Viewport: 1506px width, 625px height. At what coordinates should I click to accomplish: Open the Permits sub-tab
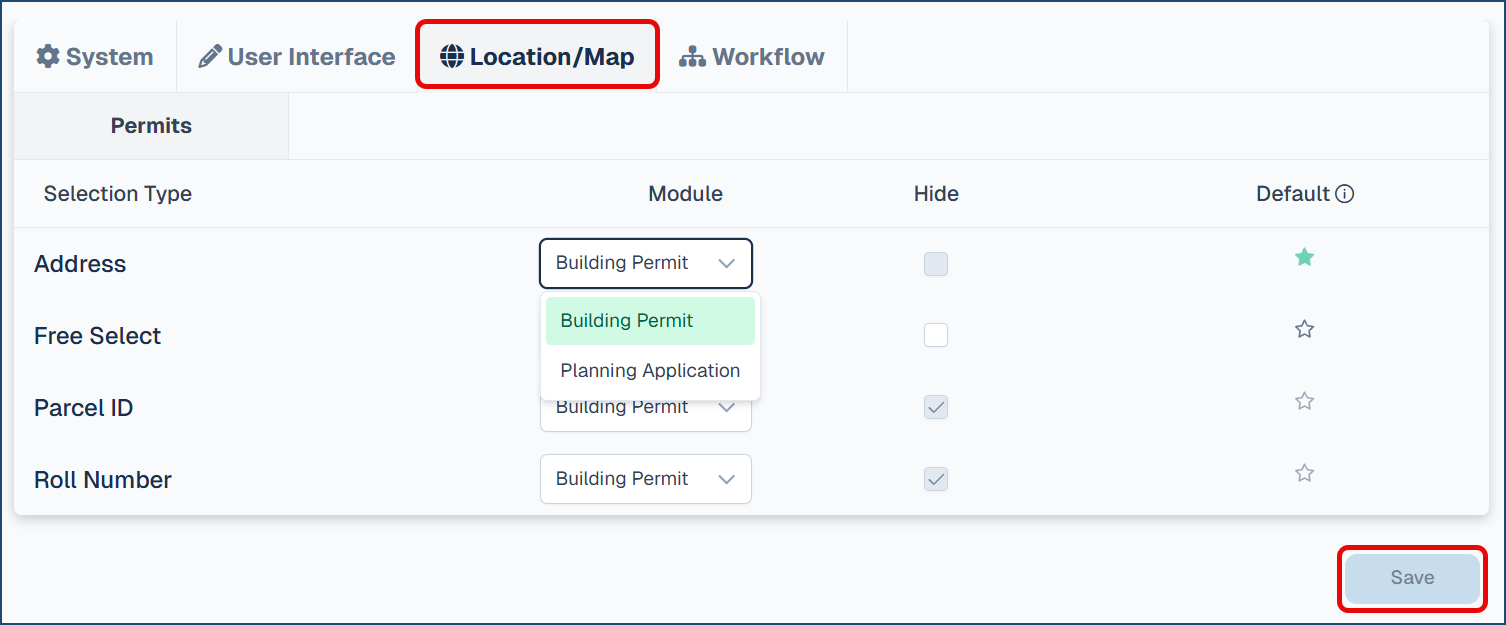point(151,126)
